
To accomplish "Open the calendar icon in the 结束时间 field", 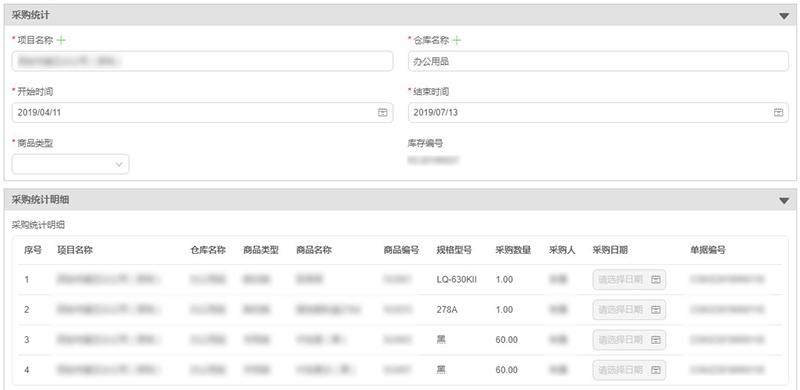I will 778,112.
